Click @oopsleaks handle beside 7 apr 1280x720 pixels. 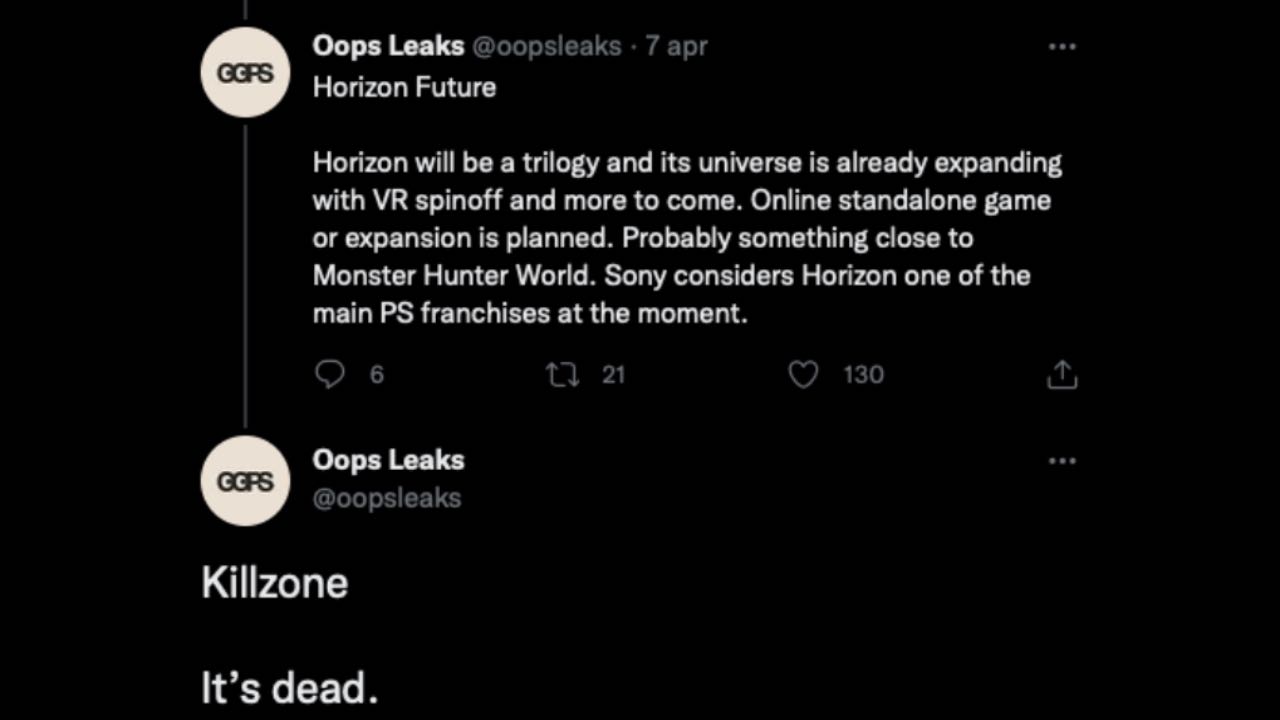click(546, 46)
